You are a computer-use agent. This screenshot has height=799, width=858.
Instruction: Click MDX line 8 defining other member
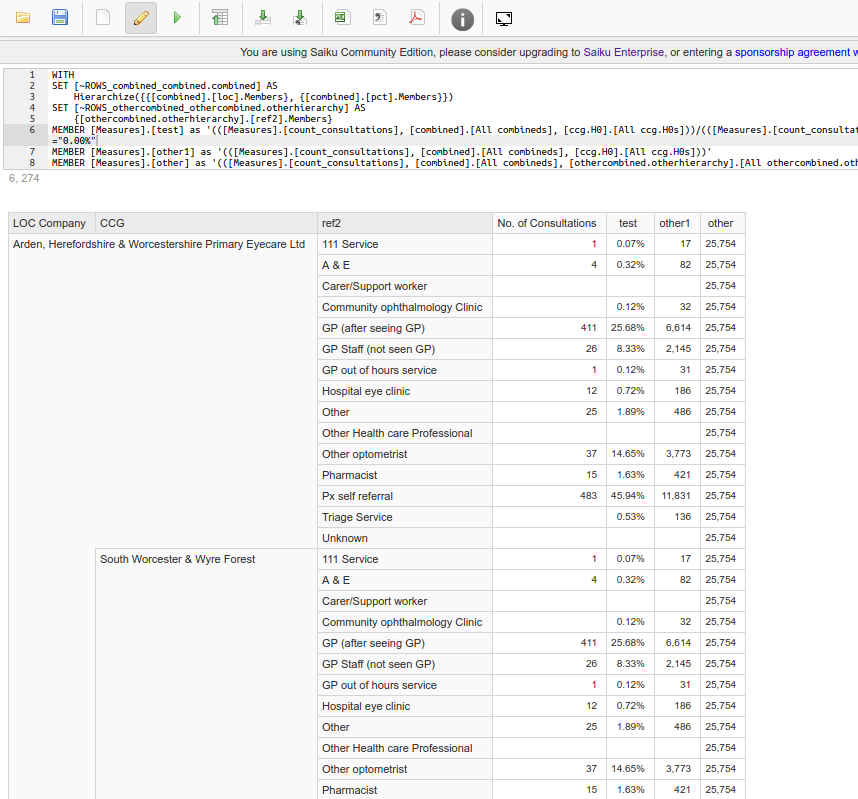point(454,163)
